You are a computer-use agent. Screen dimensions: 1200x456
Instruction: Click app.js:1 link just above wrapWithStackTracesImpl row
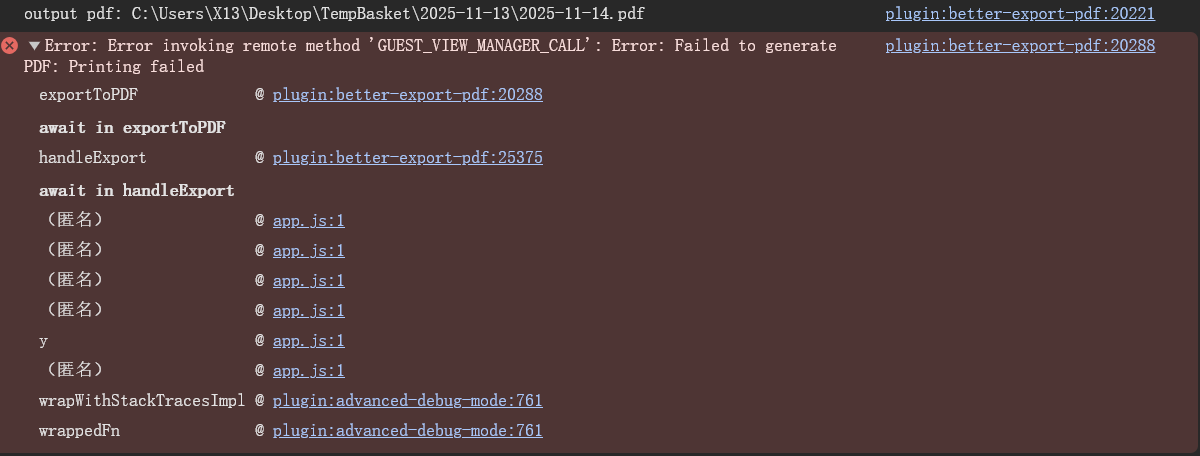click(308, 371)
